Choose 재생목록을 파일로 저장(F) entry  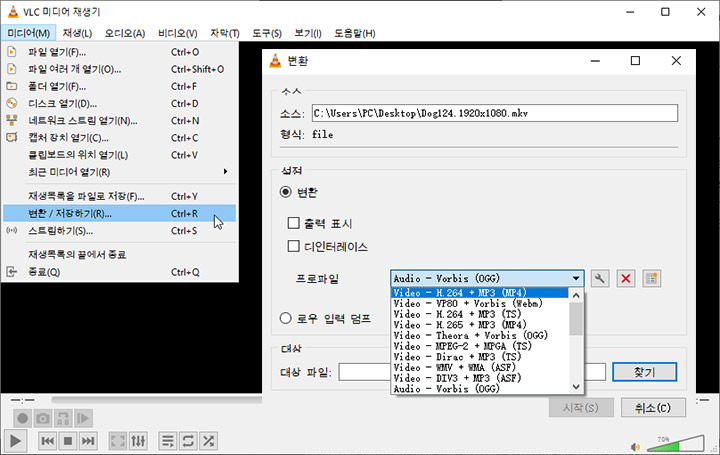tap(119, 196)
